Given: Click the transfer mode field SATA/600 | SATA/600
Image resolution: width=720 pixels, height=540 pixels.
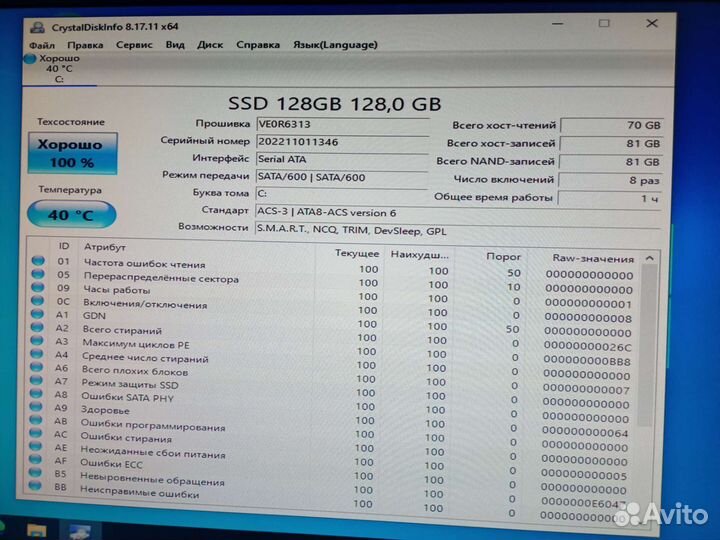Looking at the screenshot, I should (x=341, y=177).
